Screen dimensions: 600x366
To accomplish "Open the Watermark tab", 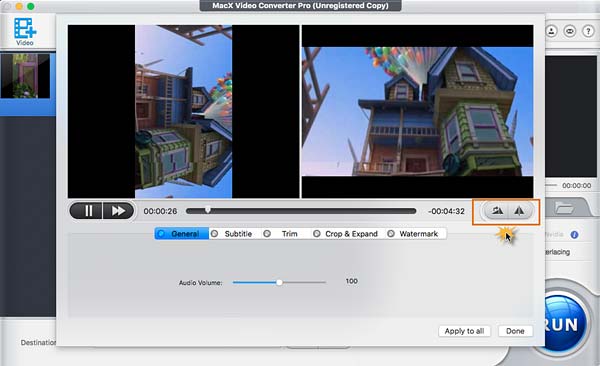I will click(x=413, y=234).
